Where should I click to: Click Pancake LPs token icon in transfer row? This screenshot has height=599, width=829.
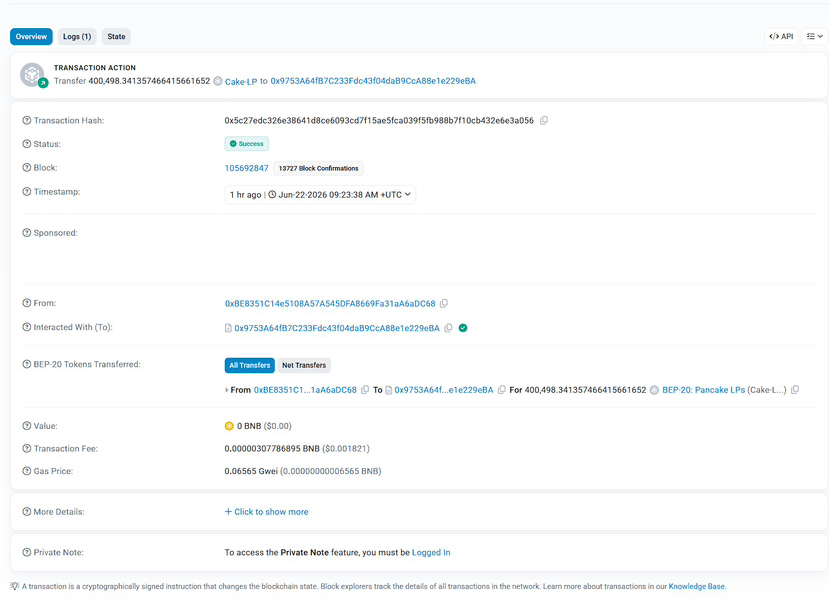(x=654, y=390)
